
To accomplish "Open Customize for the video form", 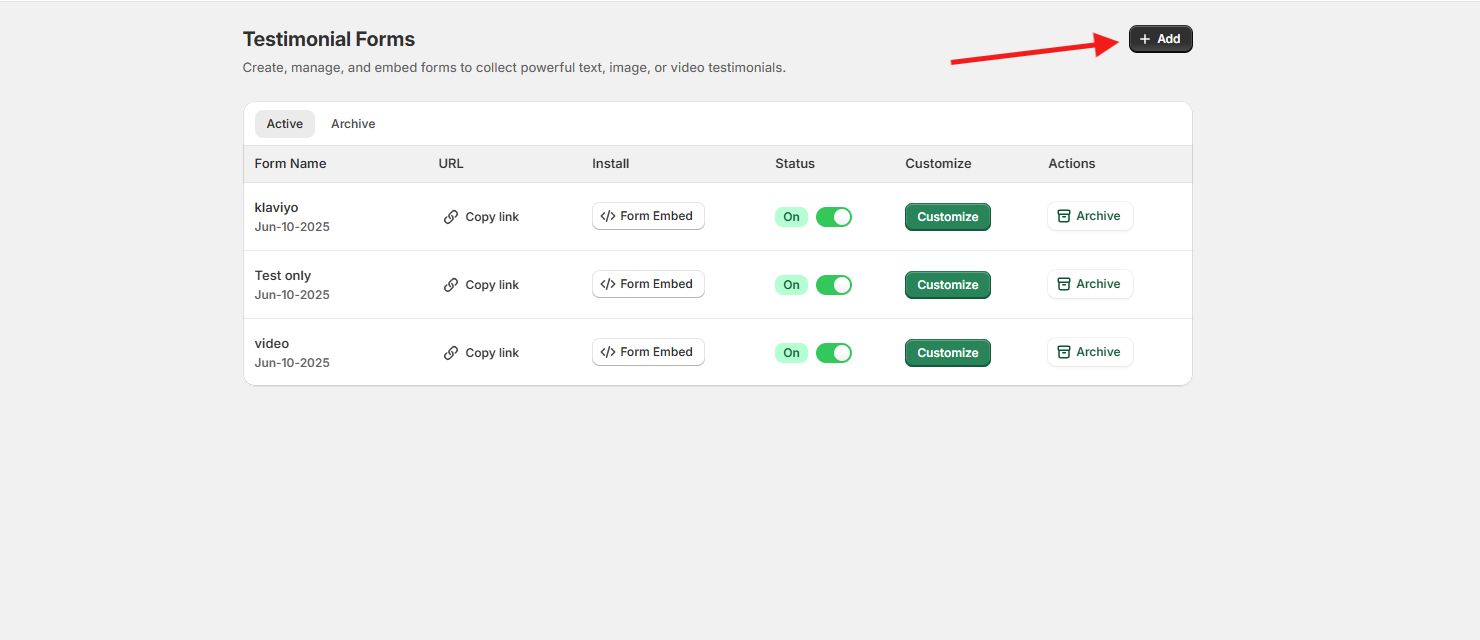I will [x=947, y=353].
